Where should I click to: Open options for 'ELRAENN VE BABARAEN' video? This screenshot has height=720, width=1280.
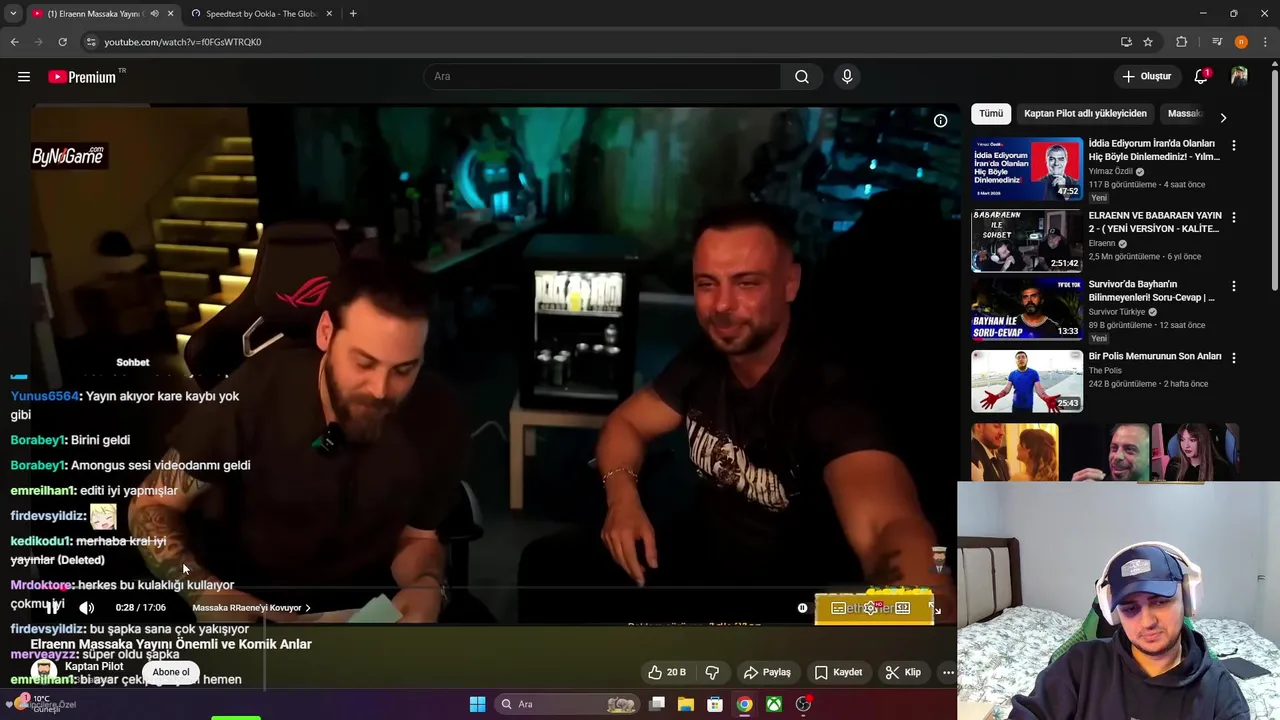tap(1233, 217)
